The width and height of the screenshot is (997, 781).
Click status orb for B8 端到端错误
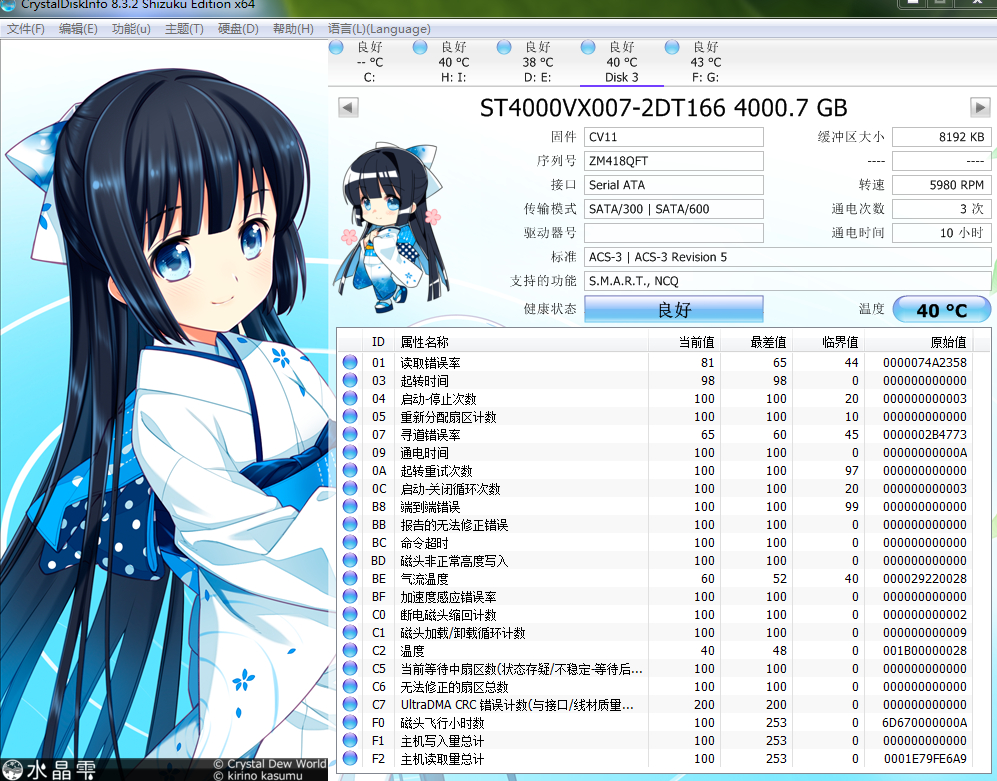point(350,506)
